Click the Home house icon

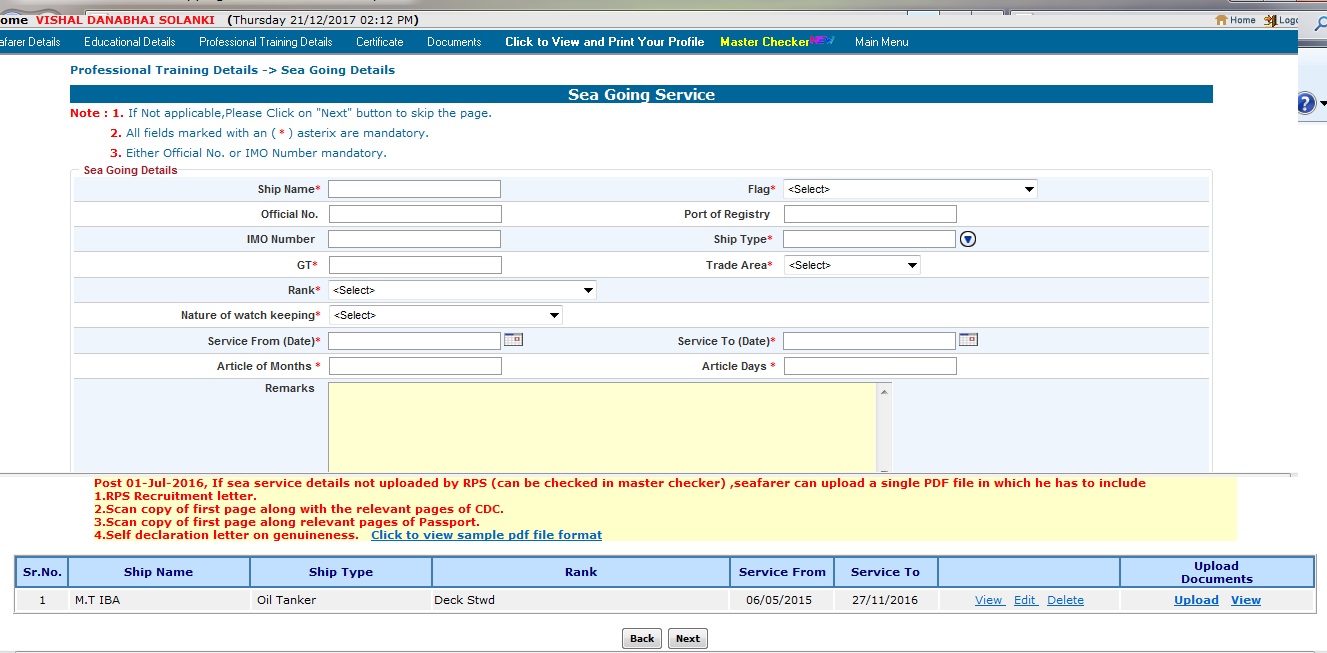point(1221,20)
